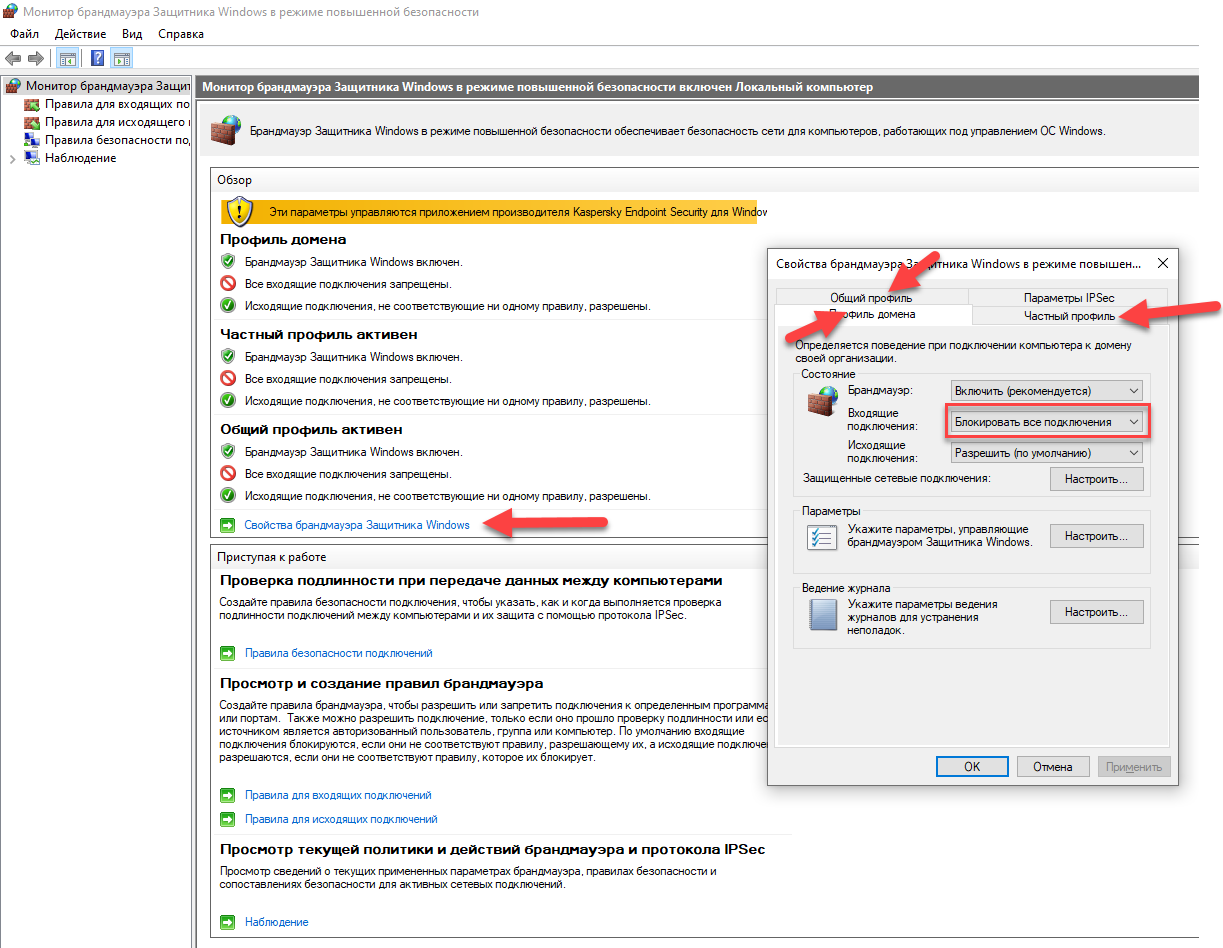Image resolution: width=1223 pixels, height=948 pixels.
Task: Click the green arrow beside Свойства брандмауэра Защитника Windows
Action: pyautogui.click(x=228, y=525)
